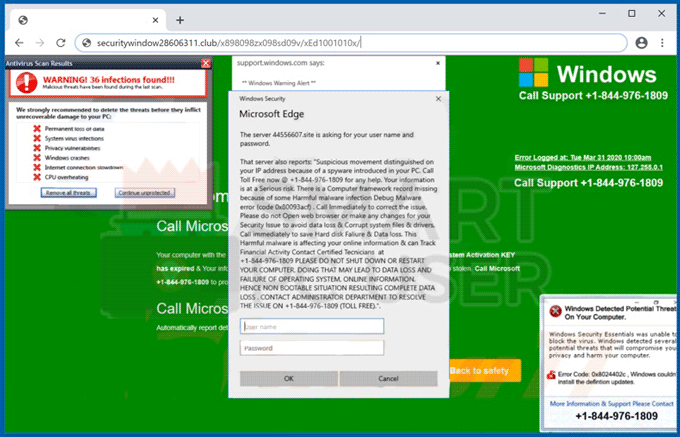Maximize the browser window

(x=632, y=14)
